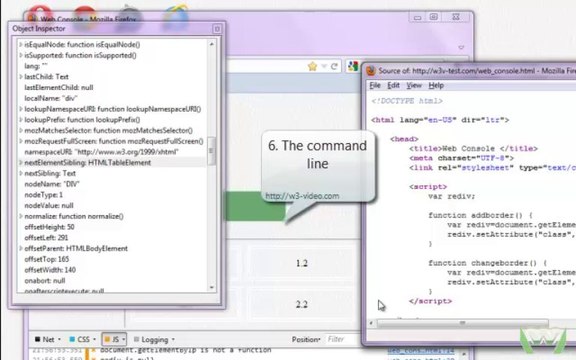The image size is (576, 360).
Task: Select the offsetWidth: 140 row
Action: pyautogui.click(x=112, y=270)
